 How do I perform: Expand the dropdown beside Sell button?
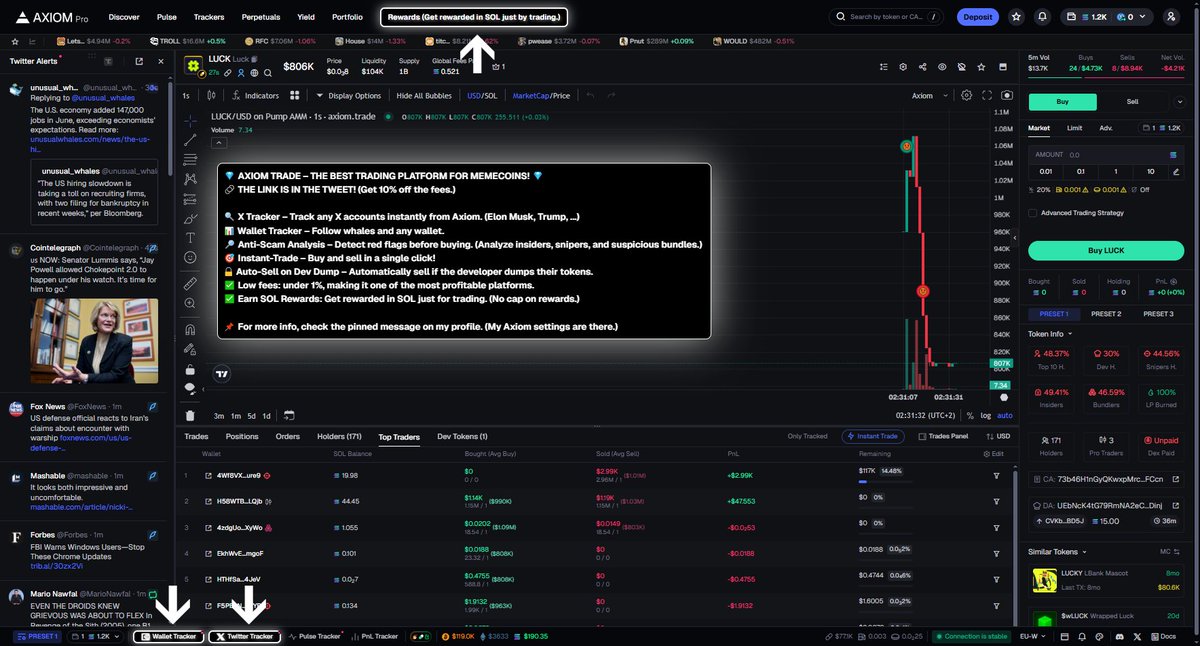click(1179, 101)
